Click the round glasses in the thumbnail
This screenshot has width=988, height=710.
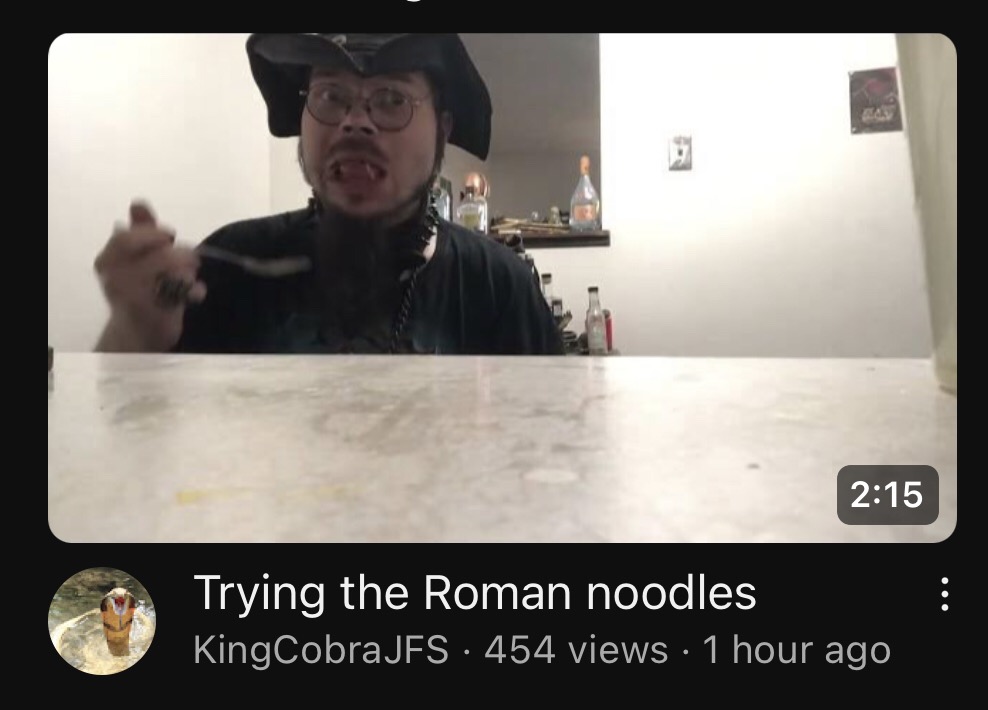coord(364,105)
